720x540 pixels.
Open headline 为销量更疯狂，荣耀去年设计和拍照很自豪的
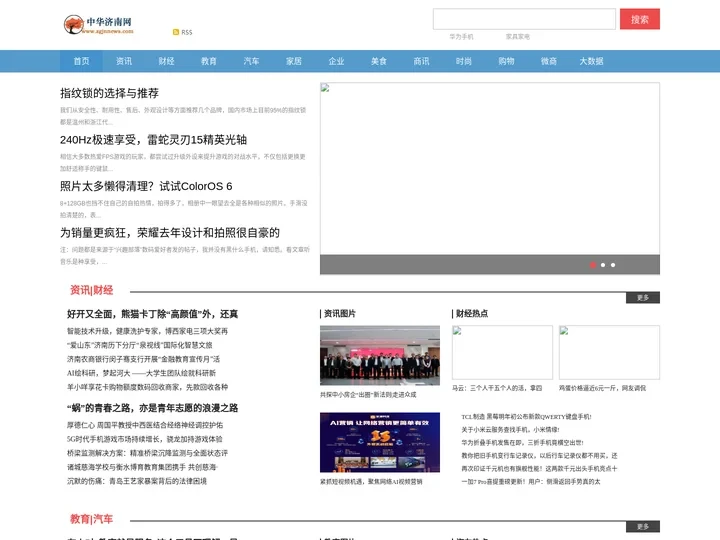(170, 233)
